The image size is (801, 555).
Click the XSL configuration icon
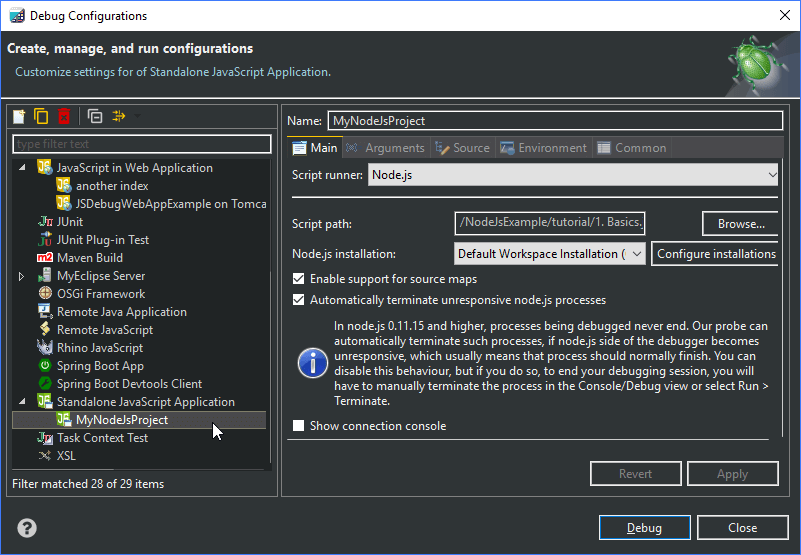click(45, 455)
